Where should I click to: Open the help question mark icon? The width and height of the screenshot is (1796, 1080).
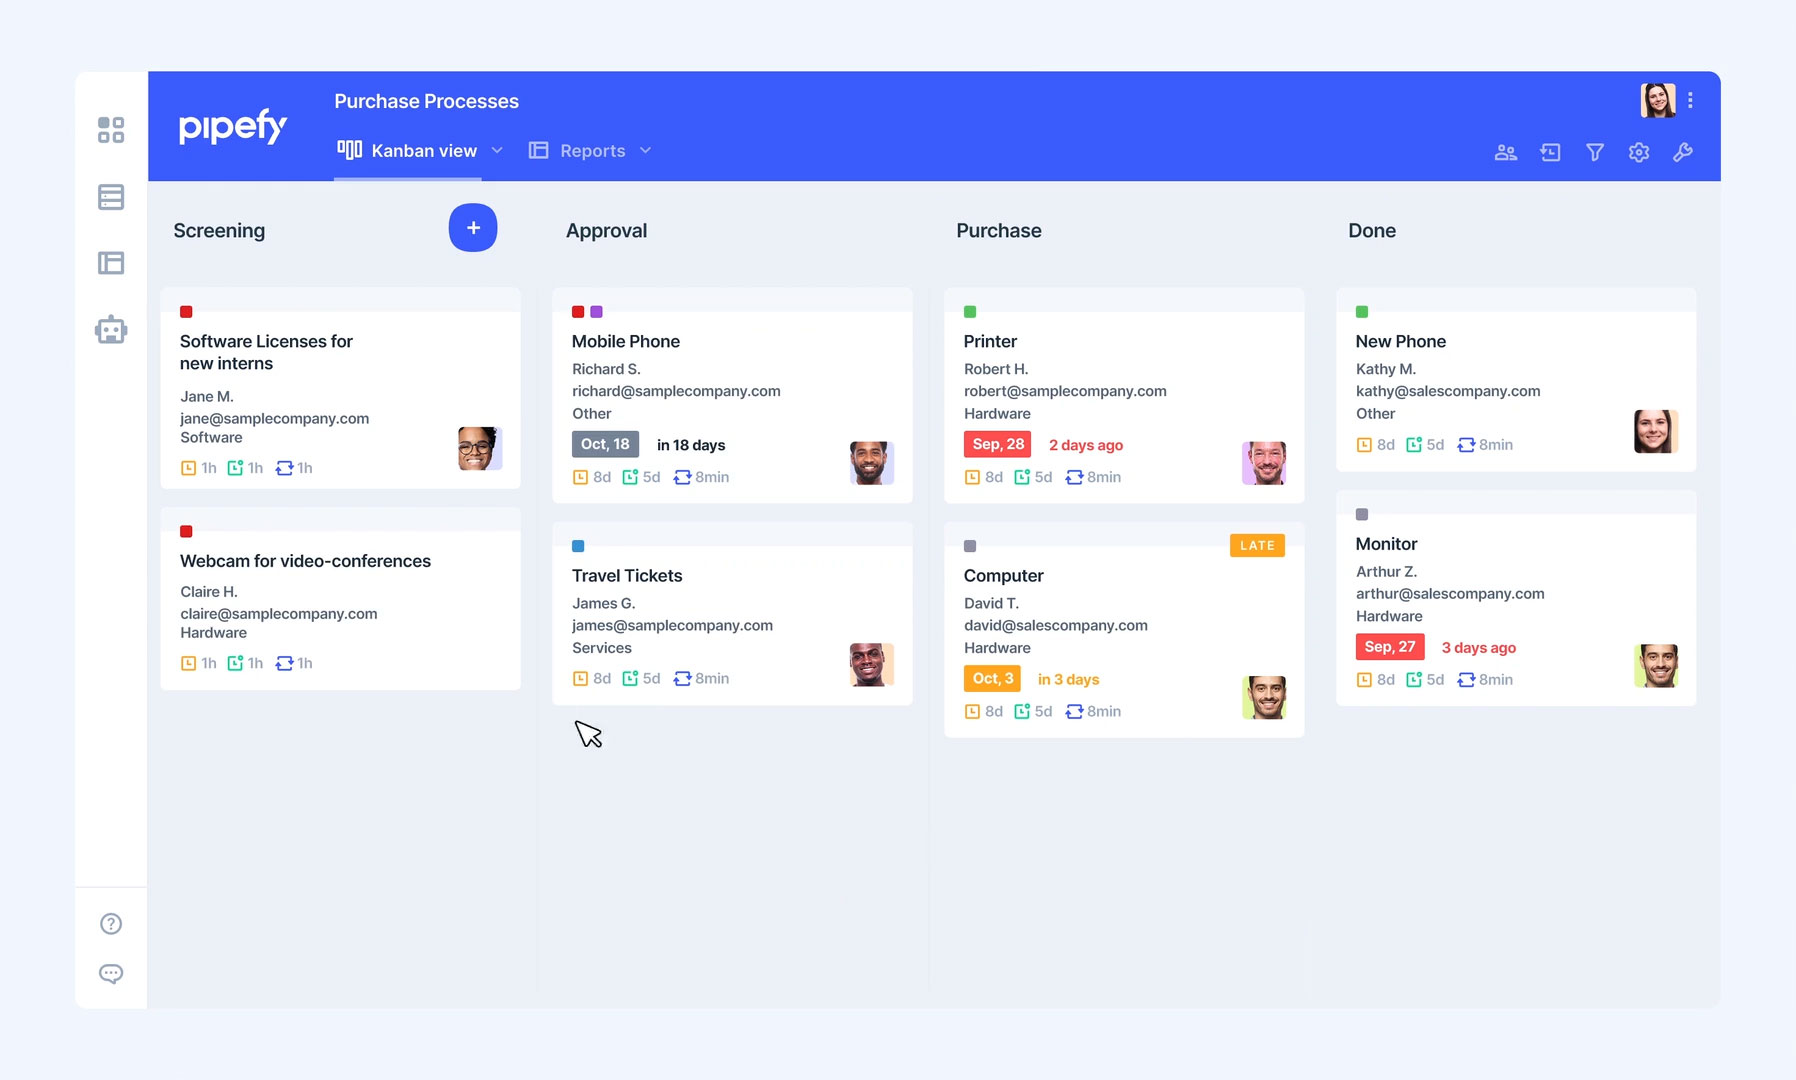pyautogui.click(x=111, y=924)
